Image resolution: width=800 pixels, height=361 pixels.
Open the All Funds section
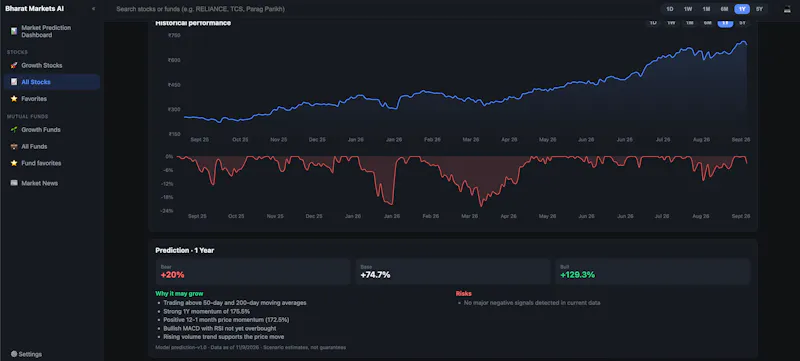point(51,146)
